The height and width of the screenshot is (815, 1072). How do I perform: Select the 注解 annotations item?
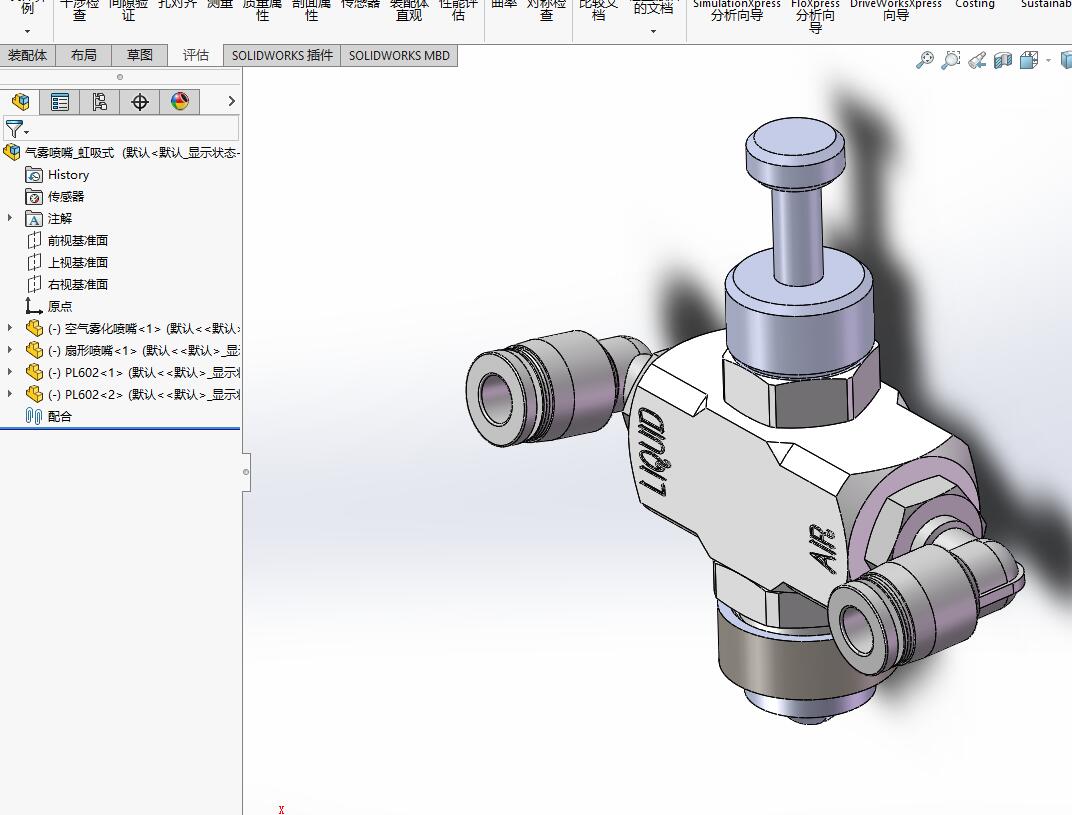[59, 219]
